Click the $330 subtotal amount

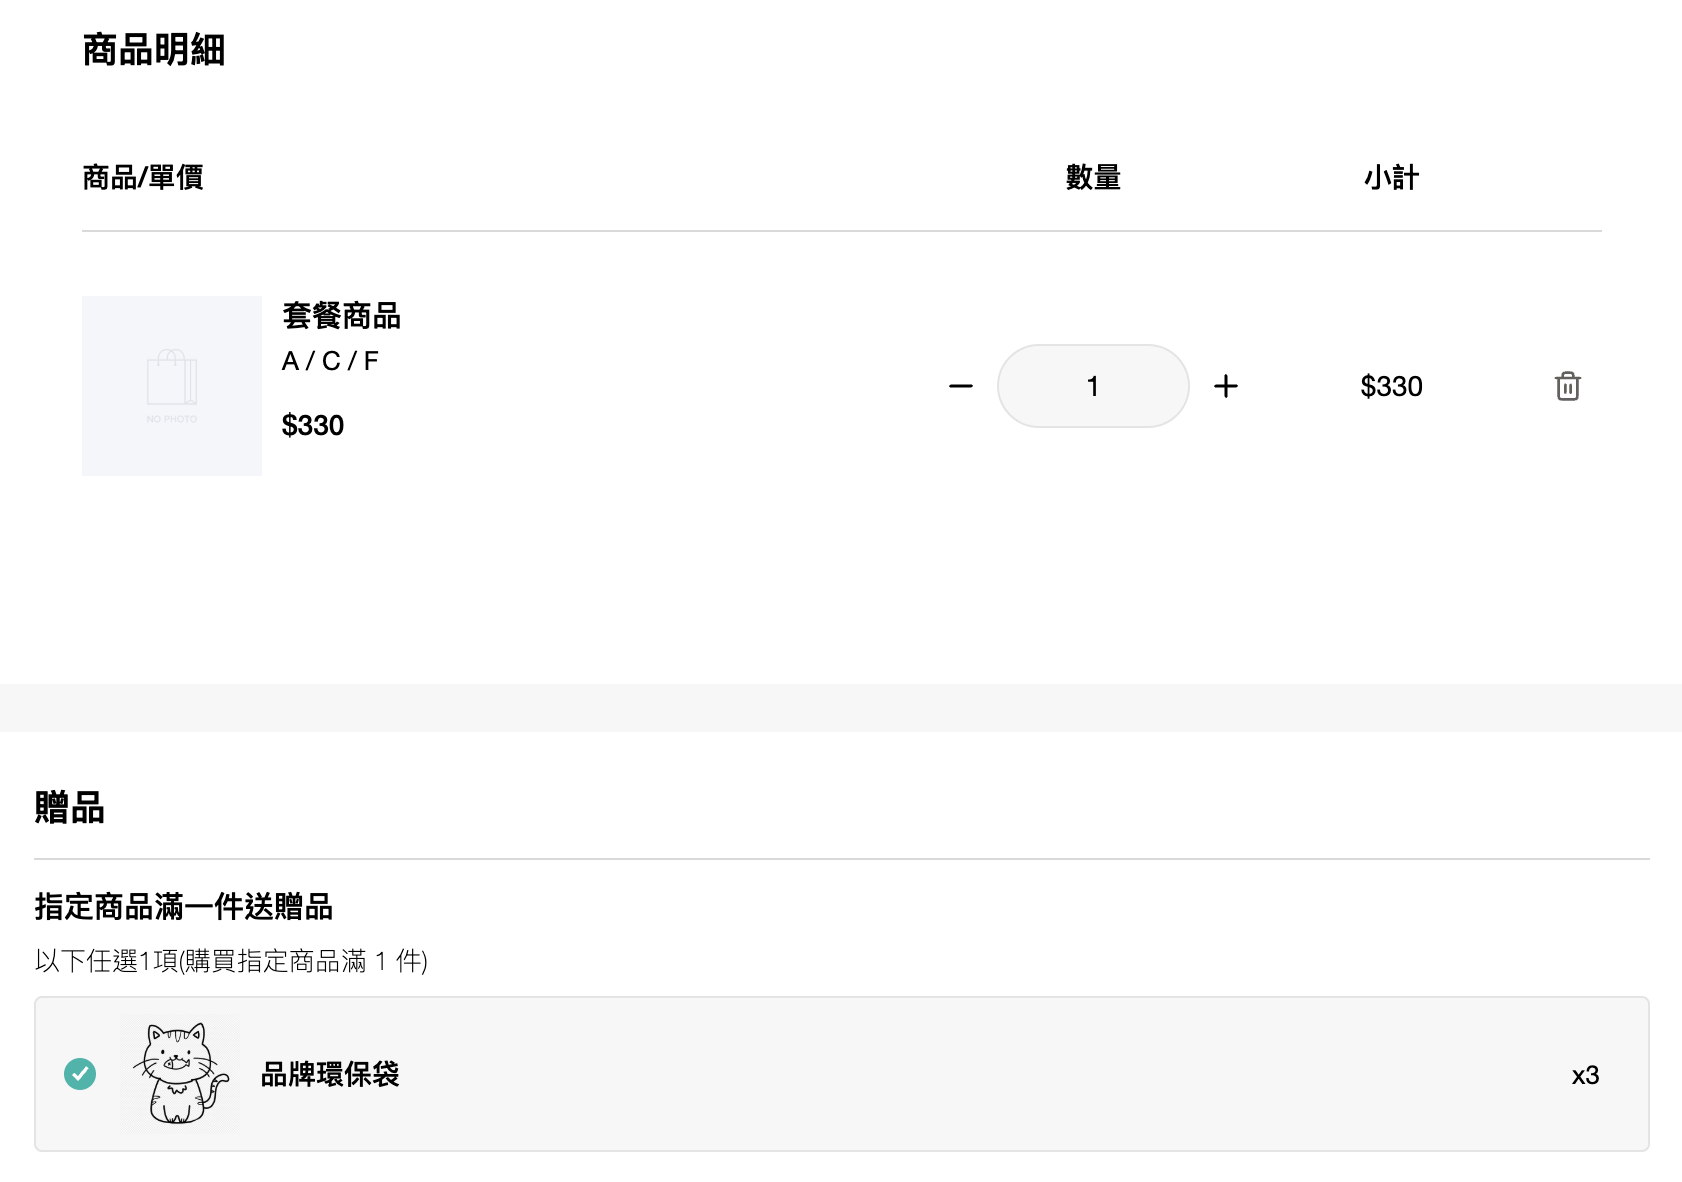click(x=1391, y=386)
